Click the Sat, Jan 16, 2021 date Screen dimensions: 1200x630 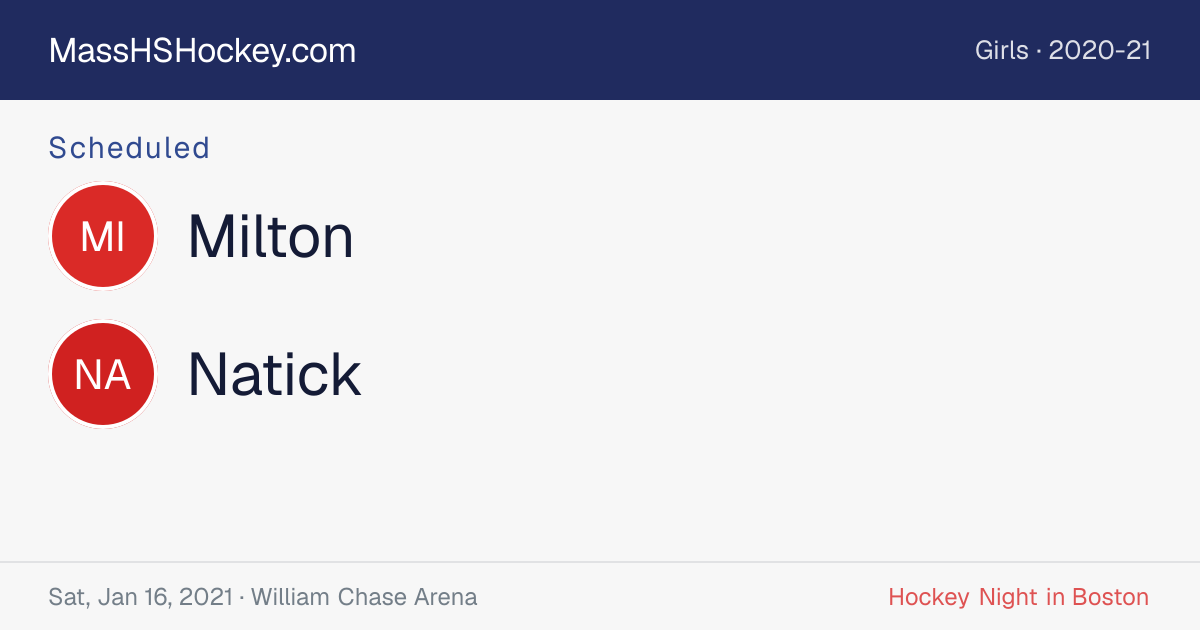[140, 597]
